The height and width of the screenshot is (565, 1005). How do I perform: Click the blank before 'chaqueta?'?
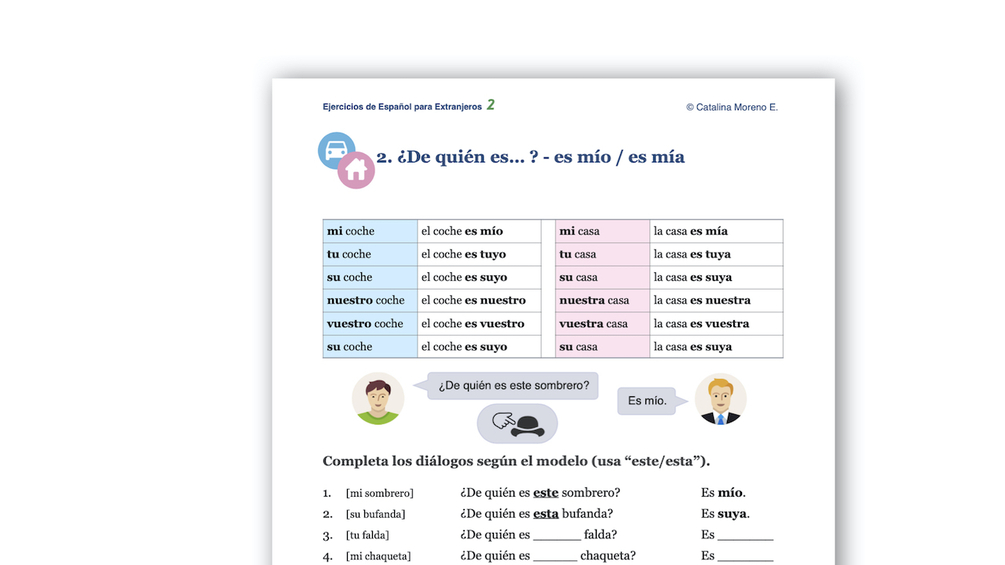click(555, 557)
